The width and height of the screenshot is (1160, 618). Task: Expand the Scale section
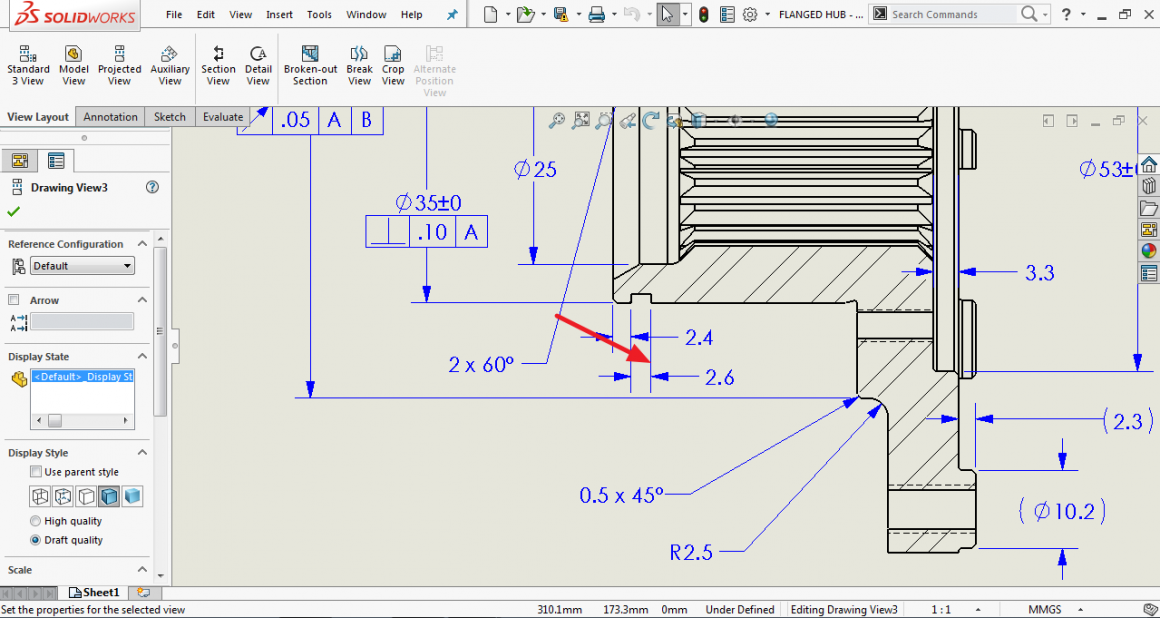click(142, 569)
